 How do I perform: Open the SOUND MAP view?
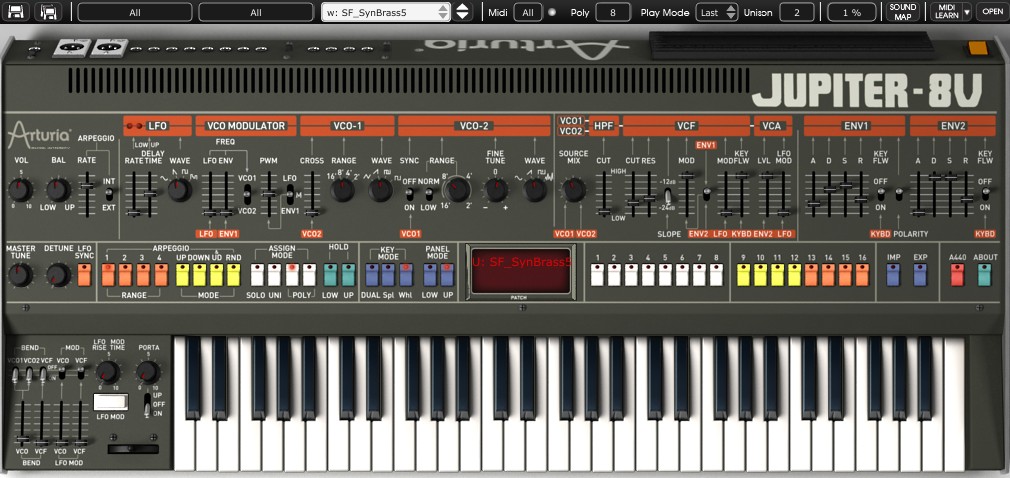coord(902,12)
